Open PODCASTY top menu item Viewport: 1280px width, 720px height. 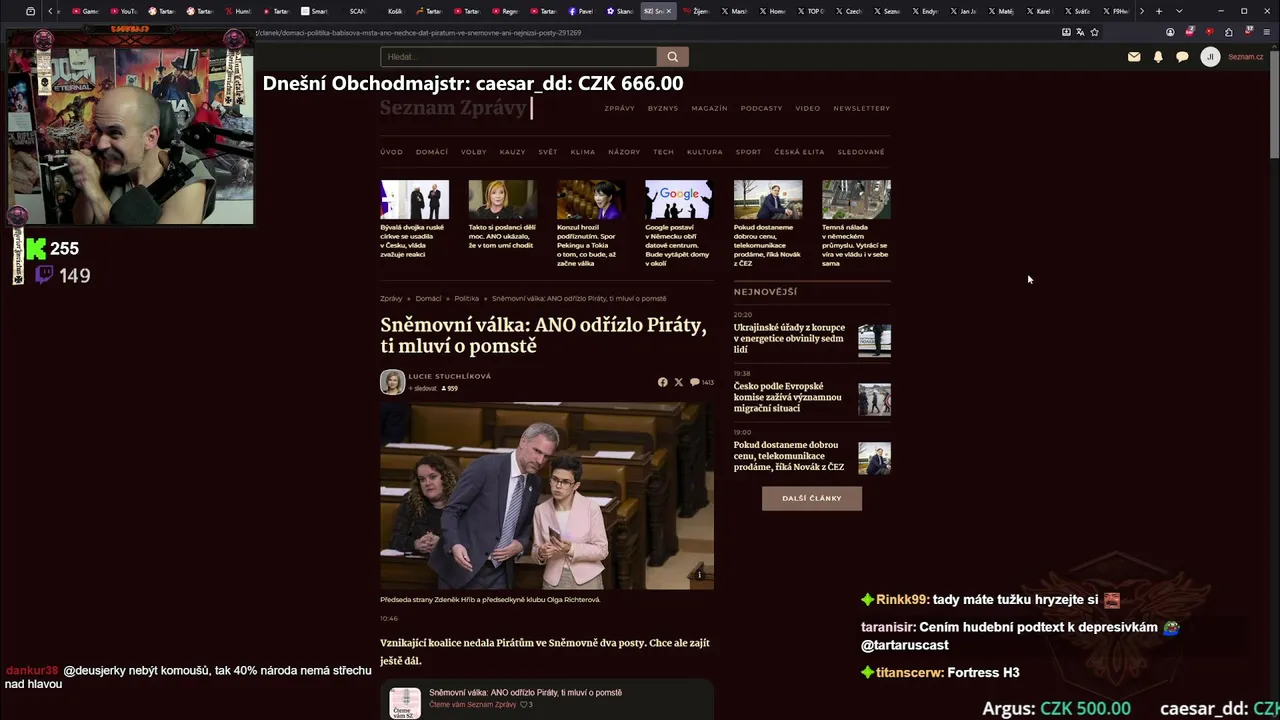click(761, 108)
